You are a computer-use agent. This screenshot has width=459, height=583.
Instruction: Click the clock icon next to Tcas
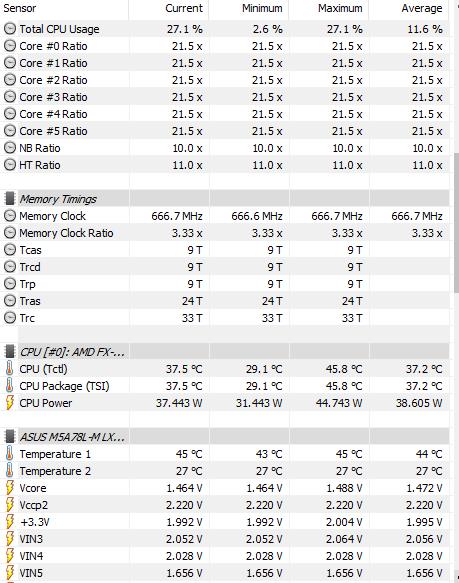pos(10,250)
